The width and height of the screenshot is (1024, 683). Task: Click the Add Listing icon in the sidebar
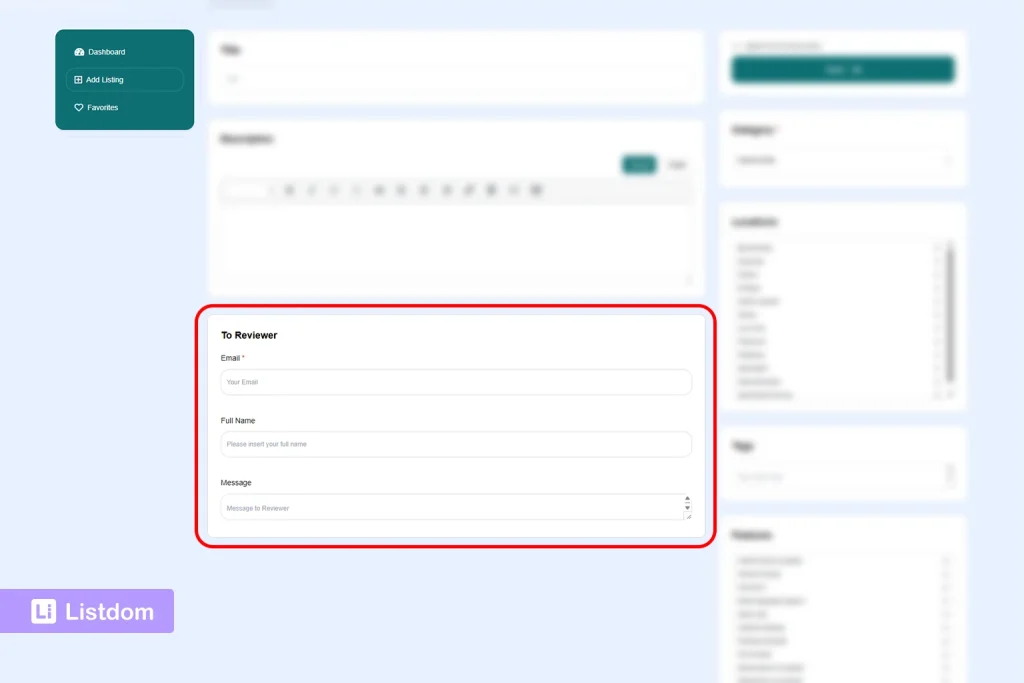(x=79, y=79)
